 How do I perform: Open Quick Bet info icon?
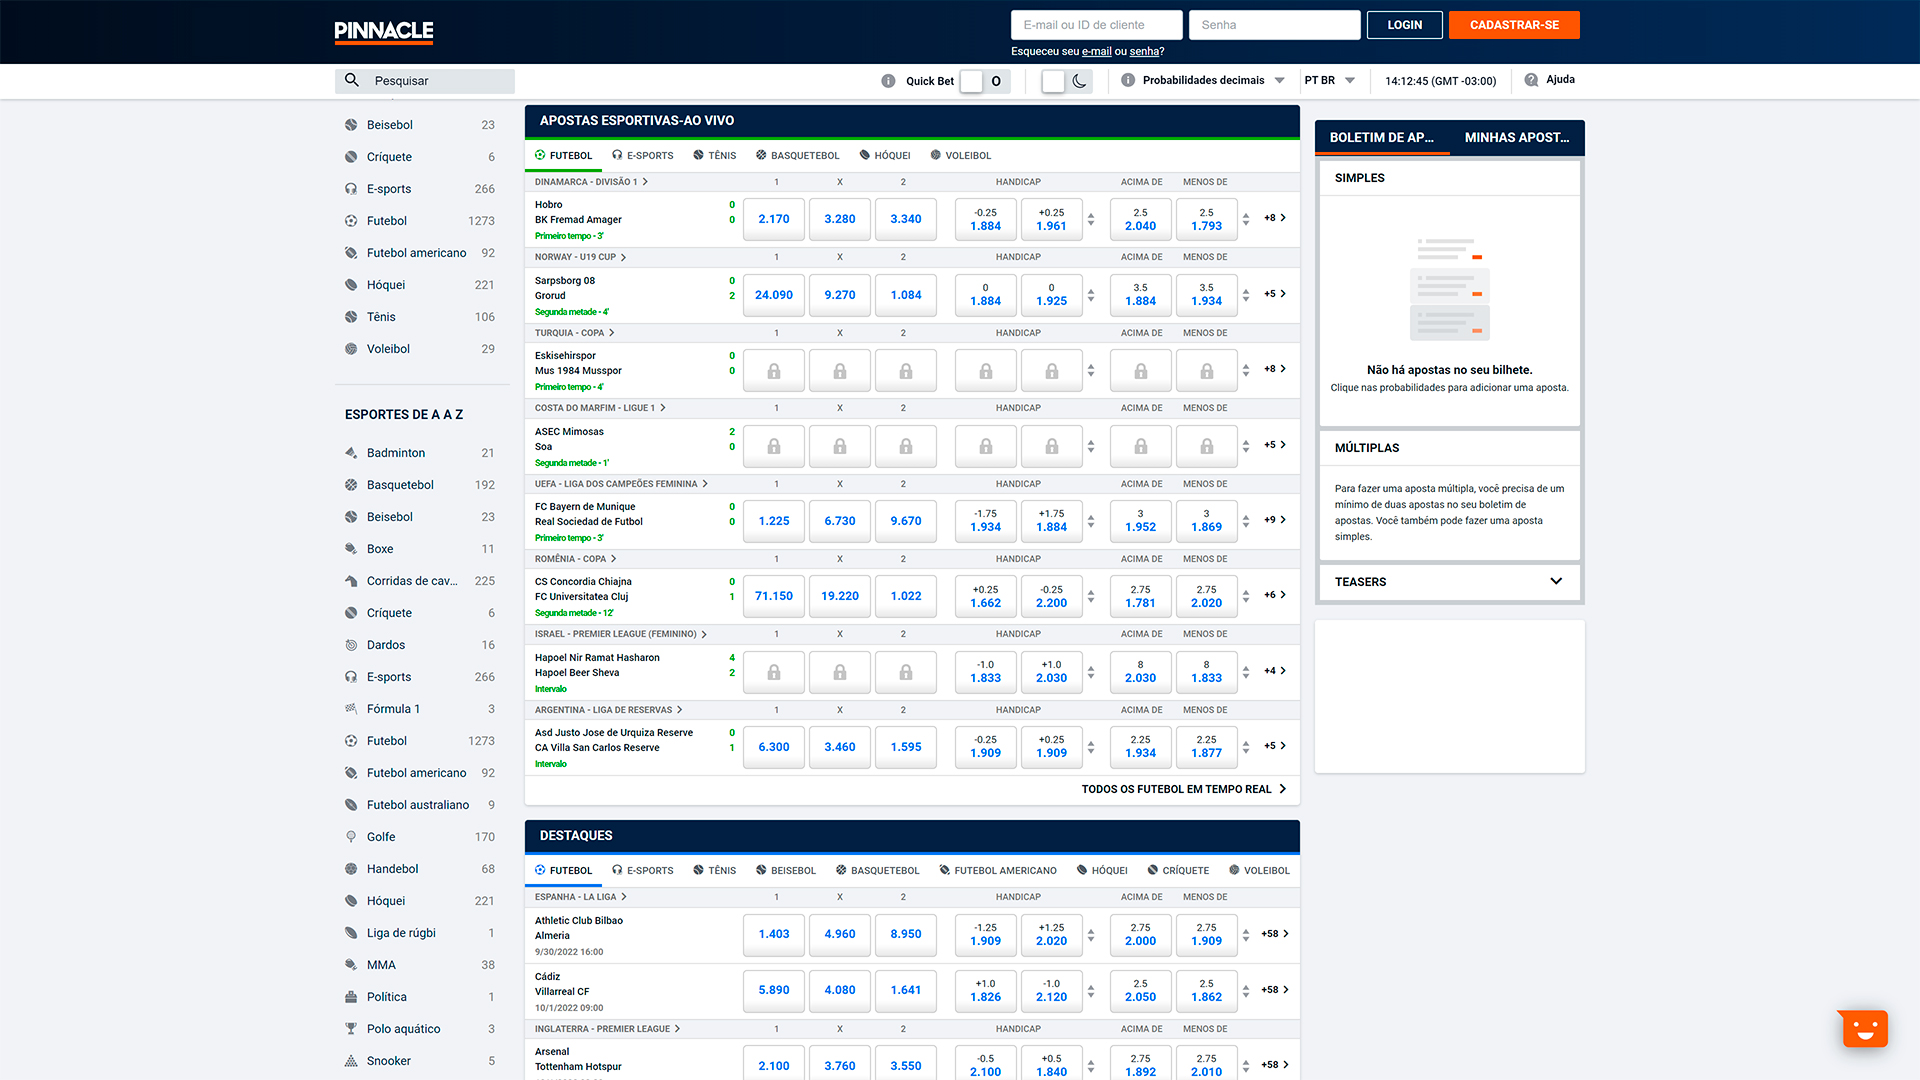[x=888, y=81]
